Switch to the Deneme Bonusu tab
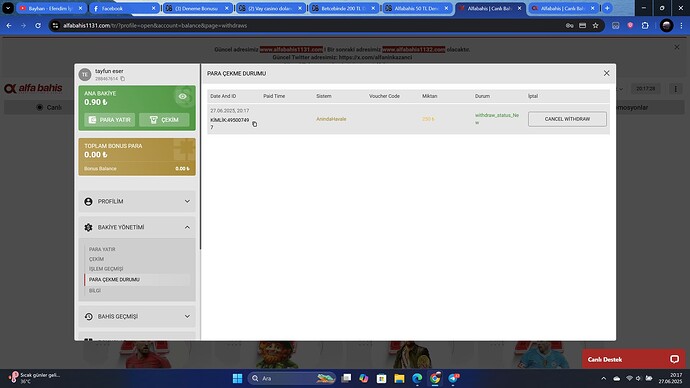 (x=197, y=8)
